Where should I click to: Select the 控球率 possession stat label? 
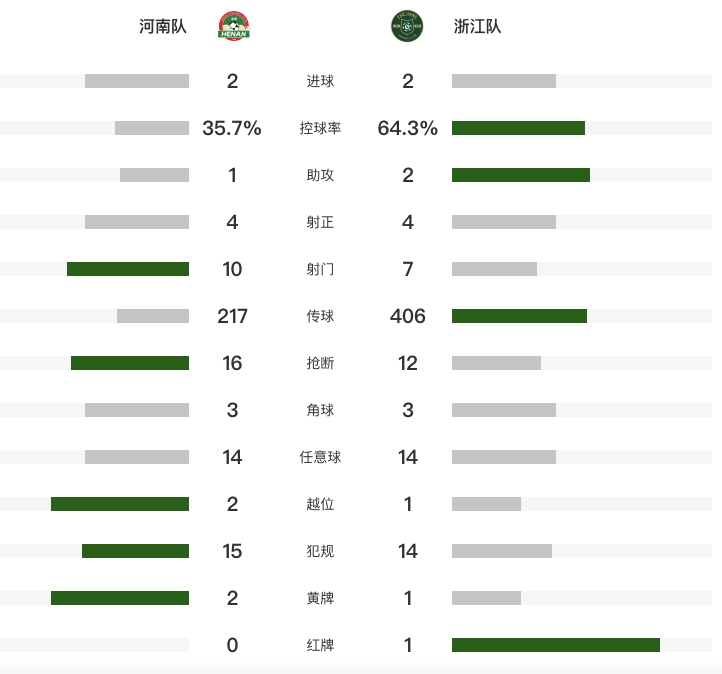(x=320, y=128)
